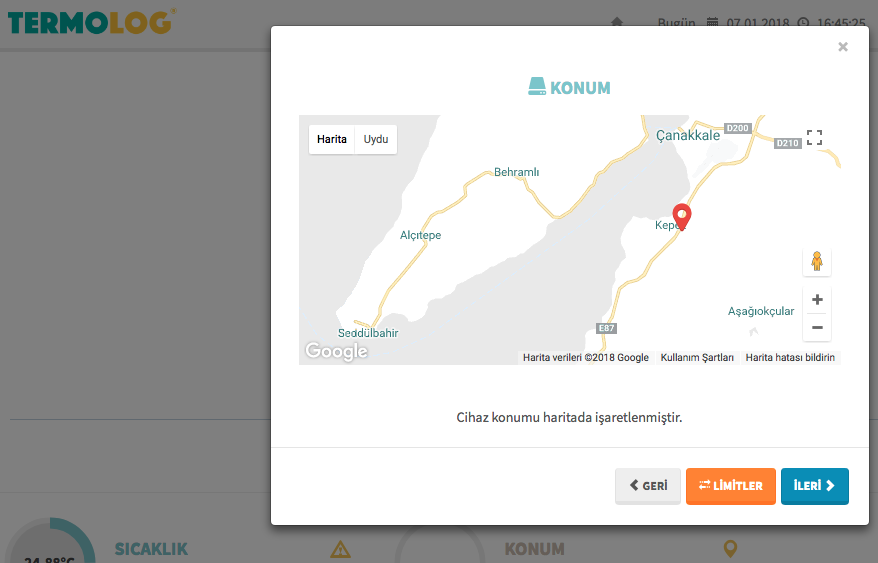Click the location pin in Konum card
This screenshot has width=878, height=563.
click(730, 548)
